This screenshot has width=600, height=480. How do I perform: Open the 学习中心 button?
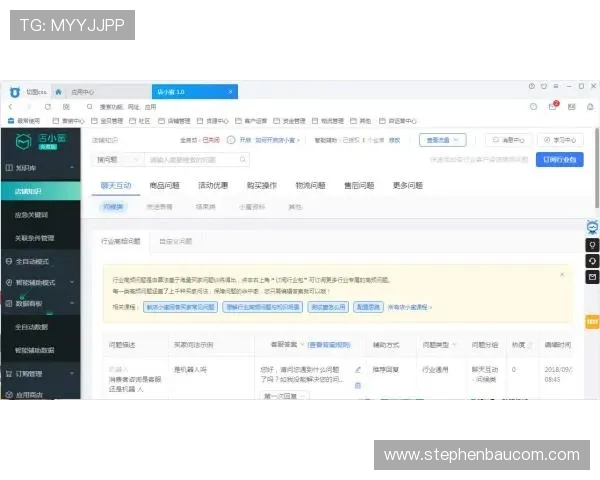(560, 140)
